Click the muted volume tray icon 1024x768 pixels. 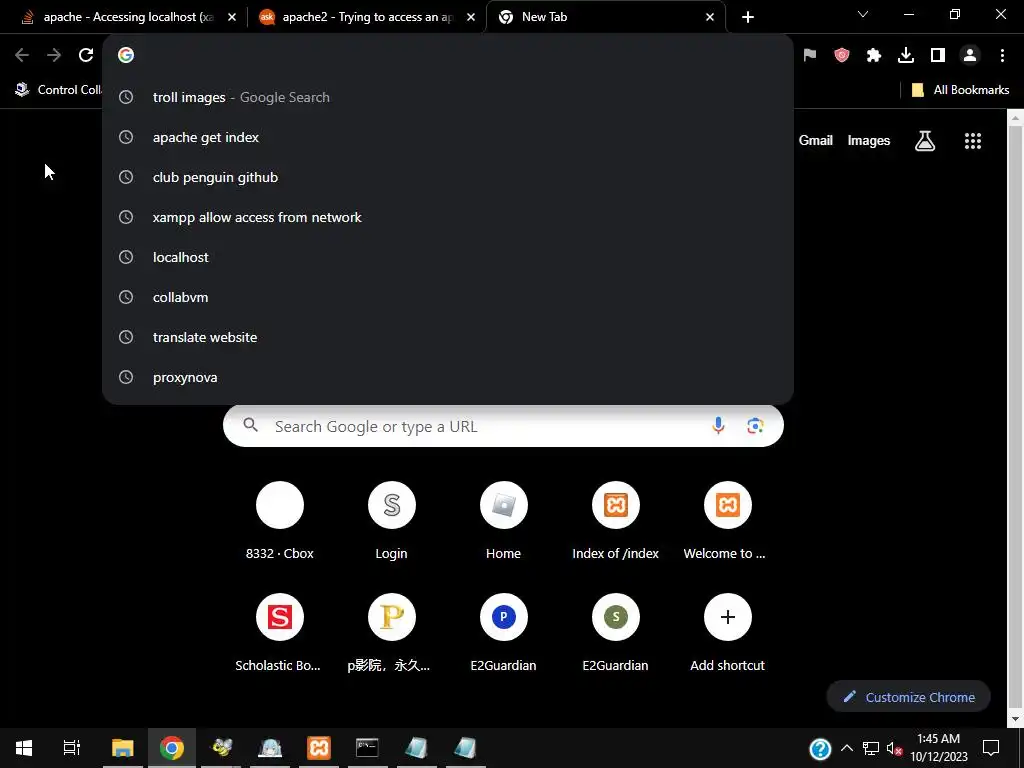[894, 748]
